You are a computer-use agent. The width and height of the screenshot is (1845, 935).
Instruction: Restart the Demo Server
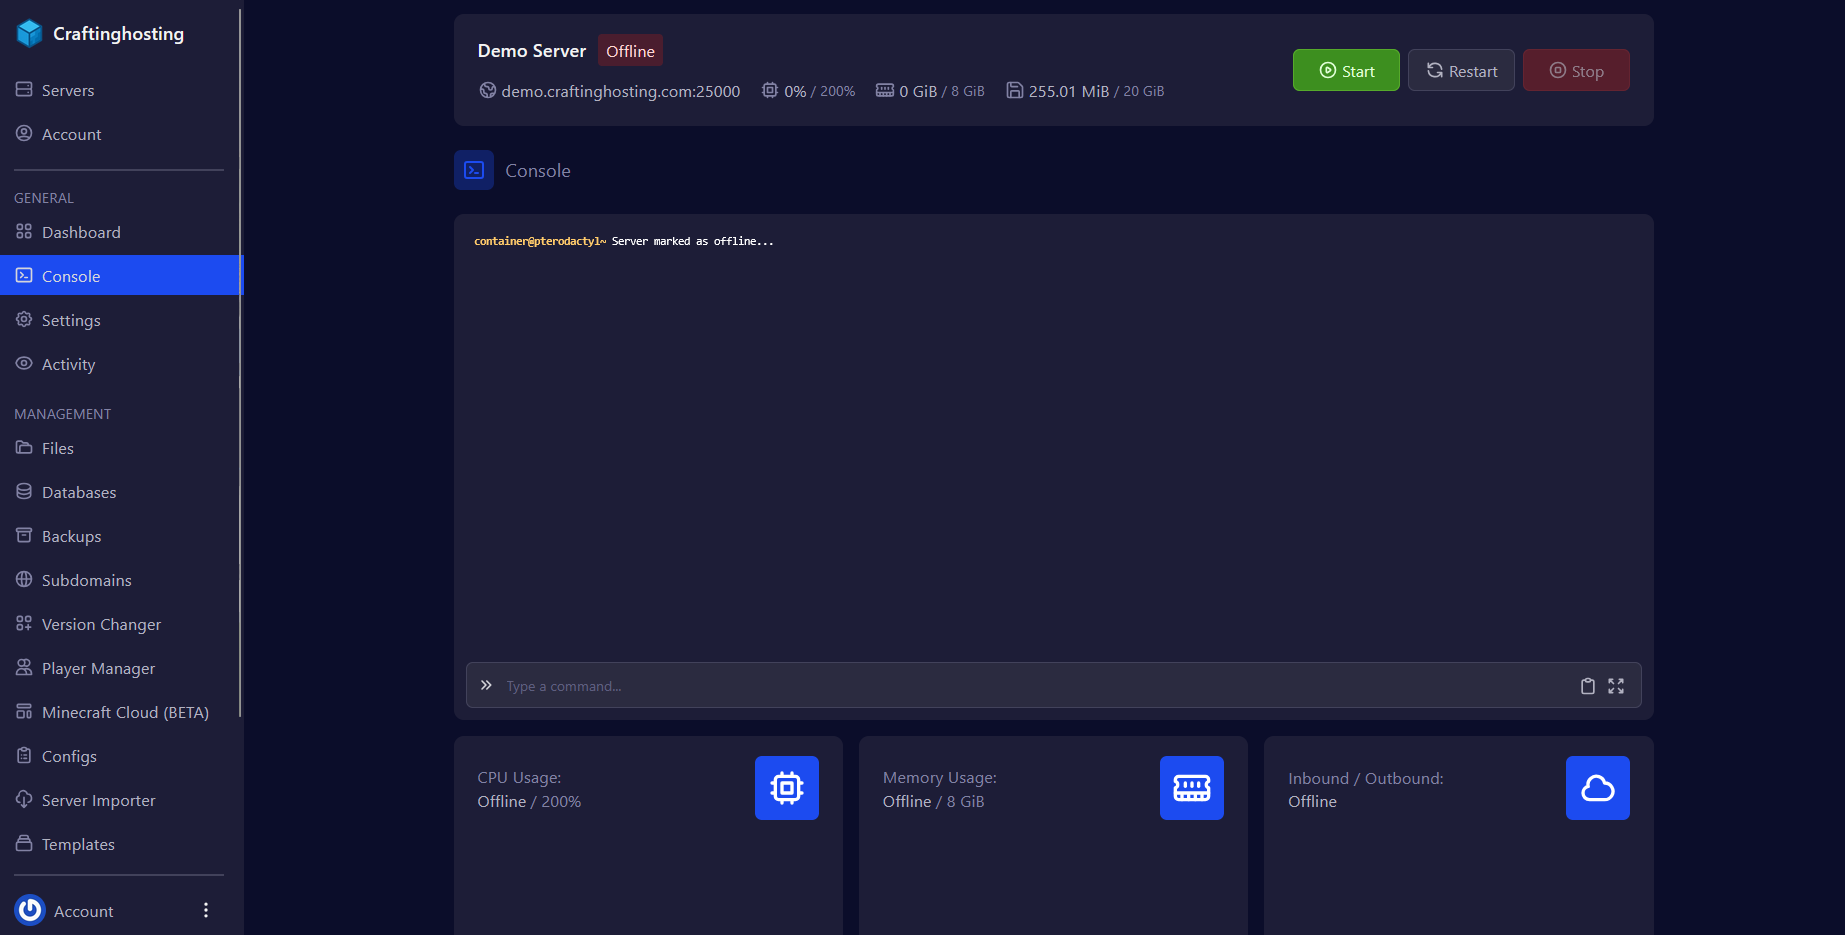pos(1461,70)
